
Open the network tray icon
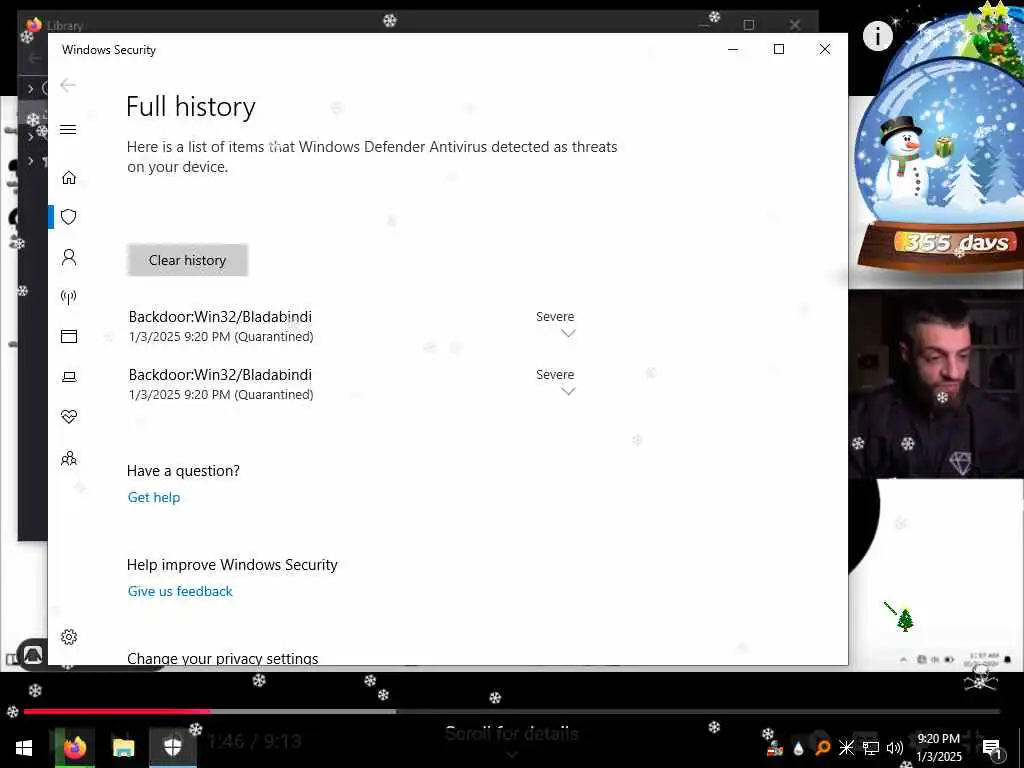[x=871, y=748]
